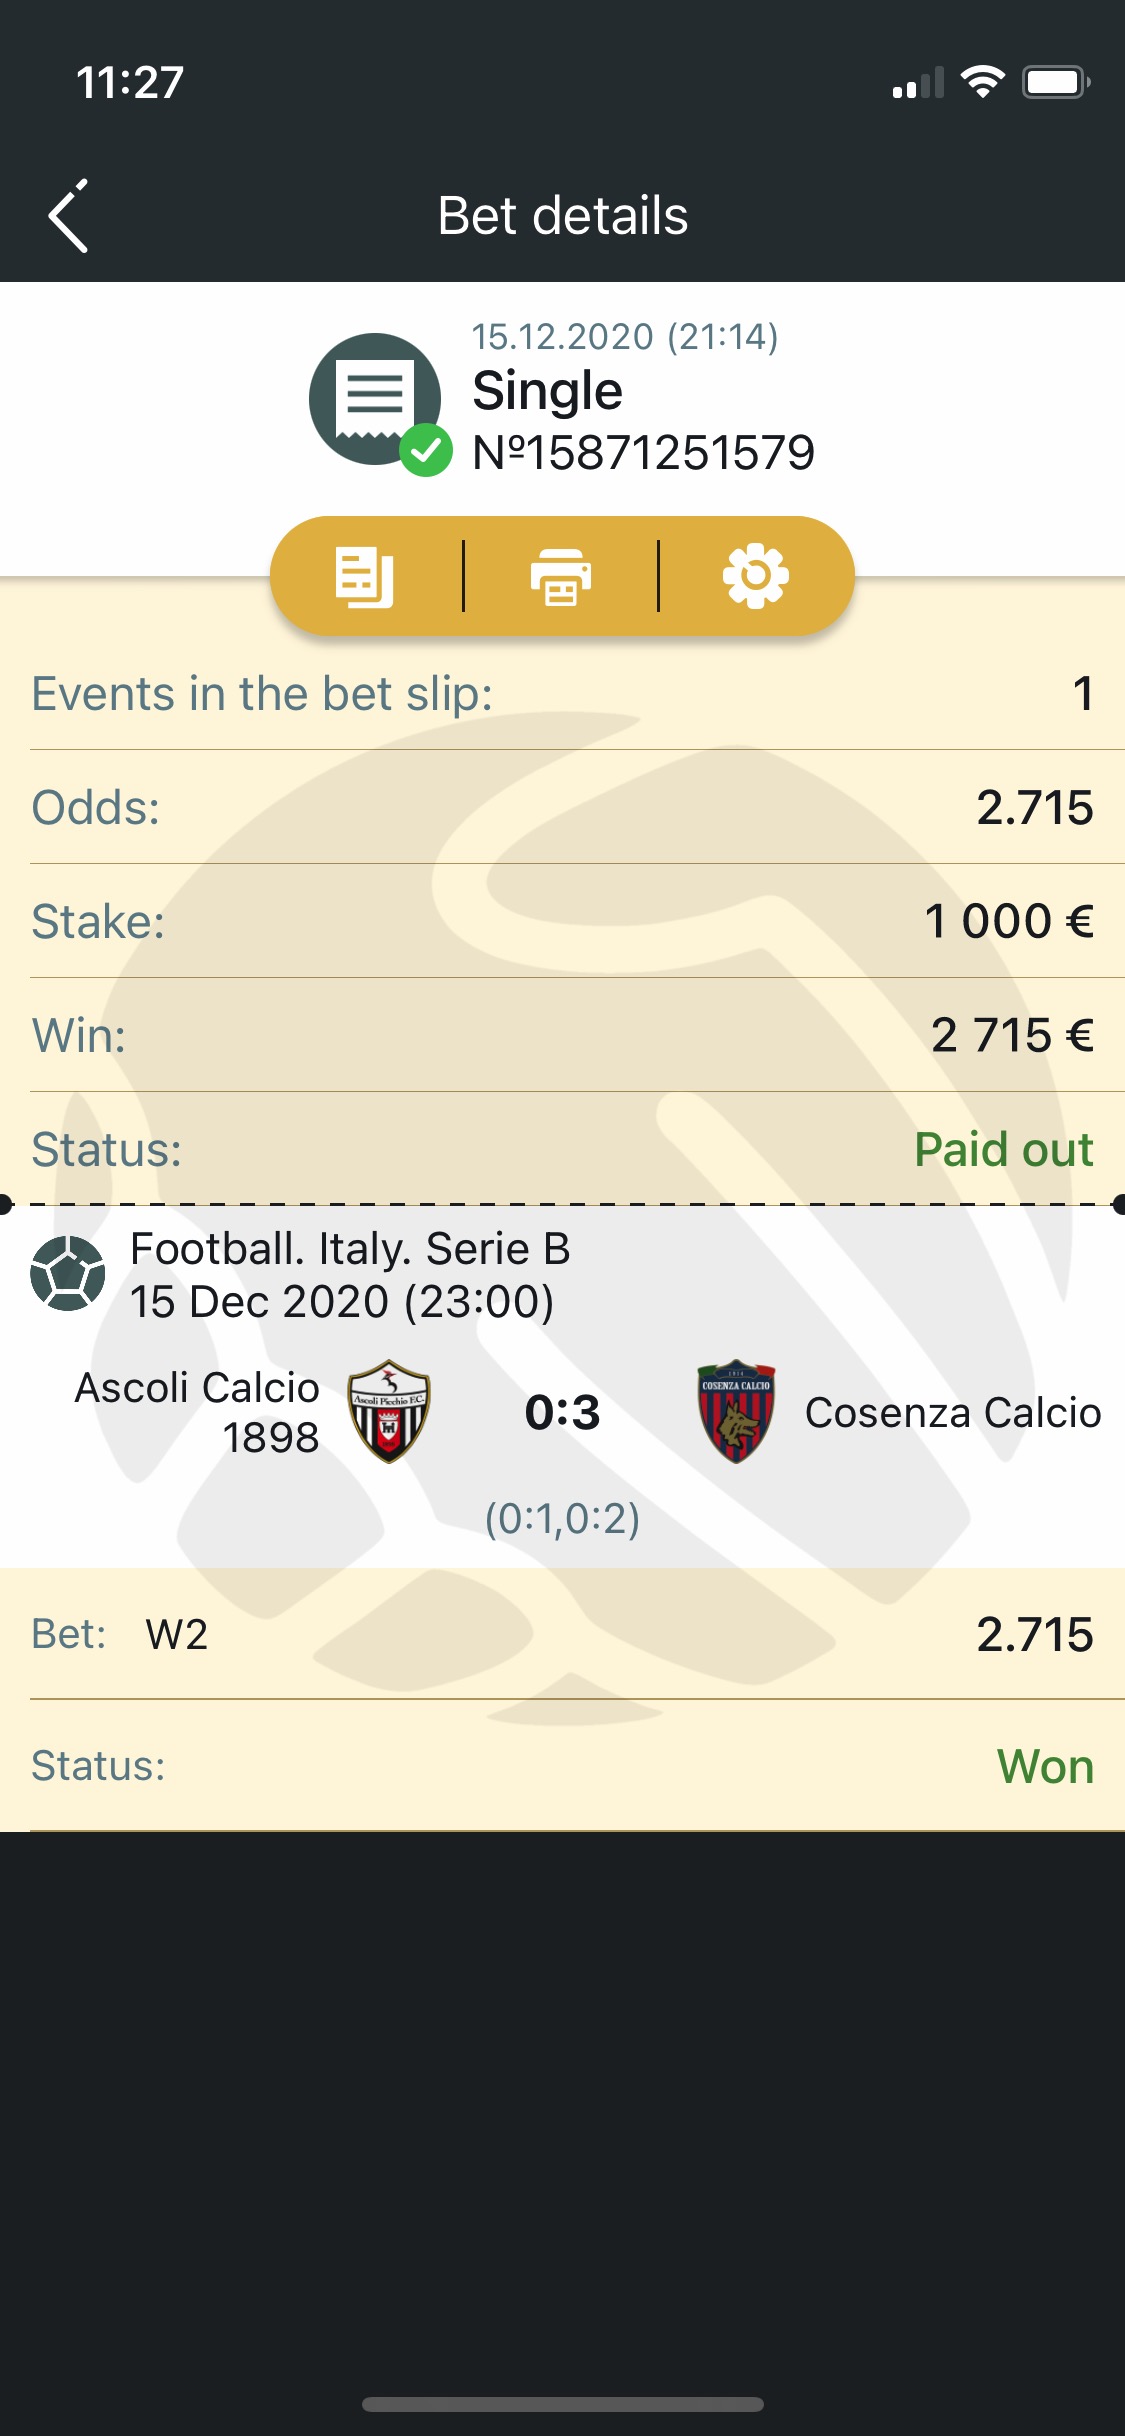
Task: Go back using the back arrow
Action: (68, 216)
